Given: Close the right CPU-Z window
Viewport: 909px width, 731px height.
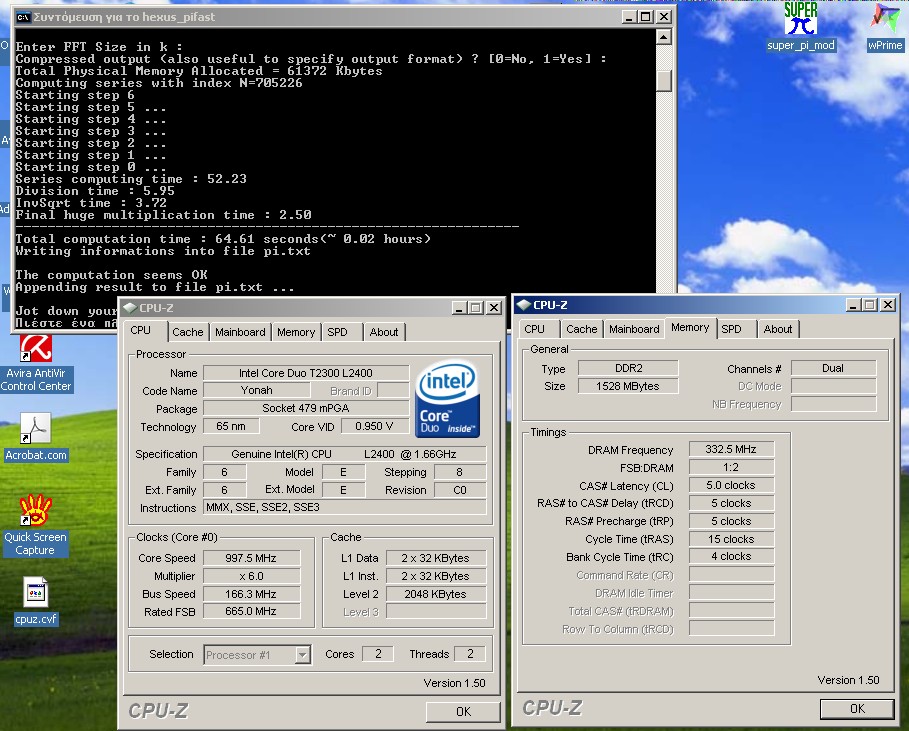Looking at the screenshot, I should [x=888, y=305].
